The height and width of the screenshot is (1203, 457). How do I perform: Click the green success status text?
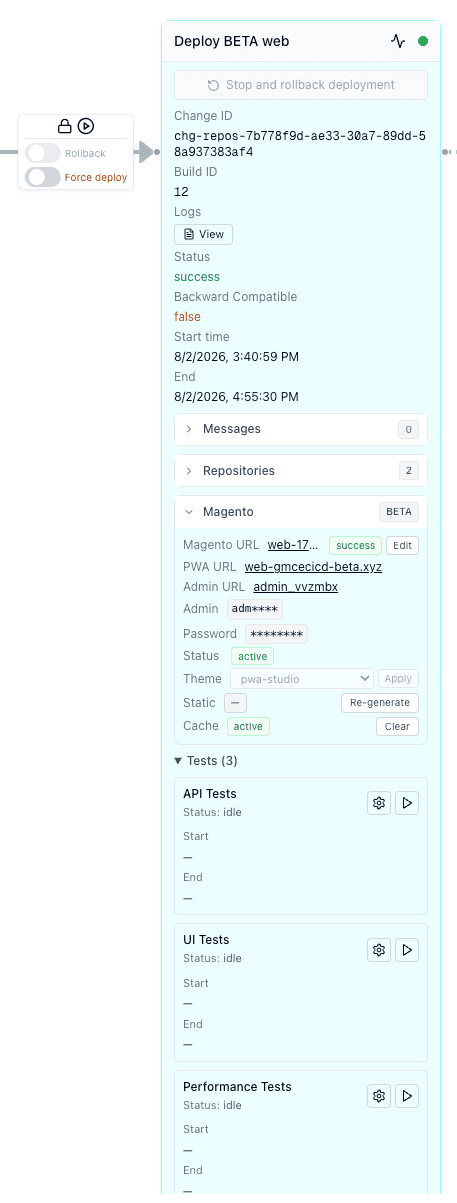[197, 277]
